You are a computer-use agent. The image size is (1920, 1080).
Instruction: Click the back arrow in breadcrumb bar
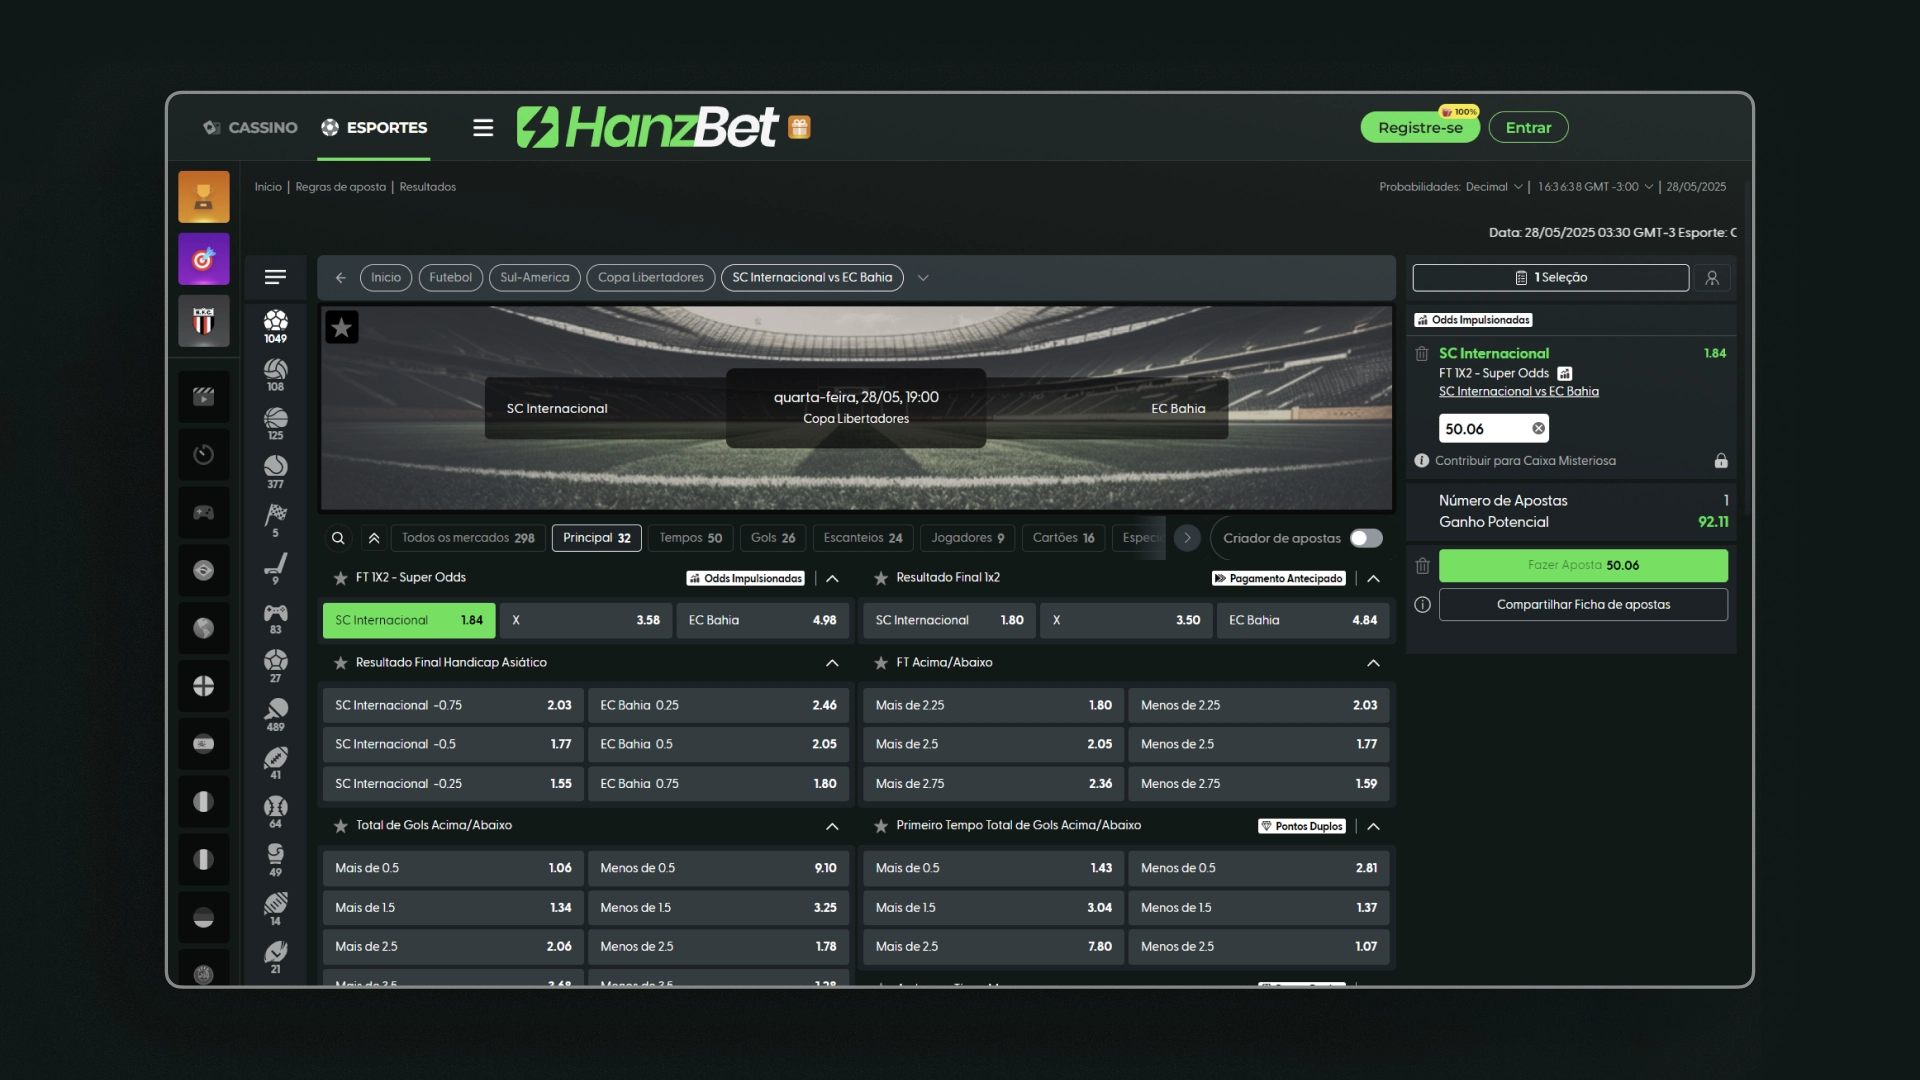340,278
